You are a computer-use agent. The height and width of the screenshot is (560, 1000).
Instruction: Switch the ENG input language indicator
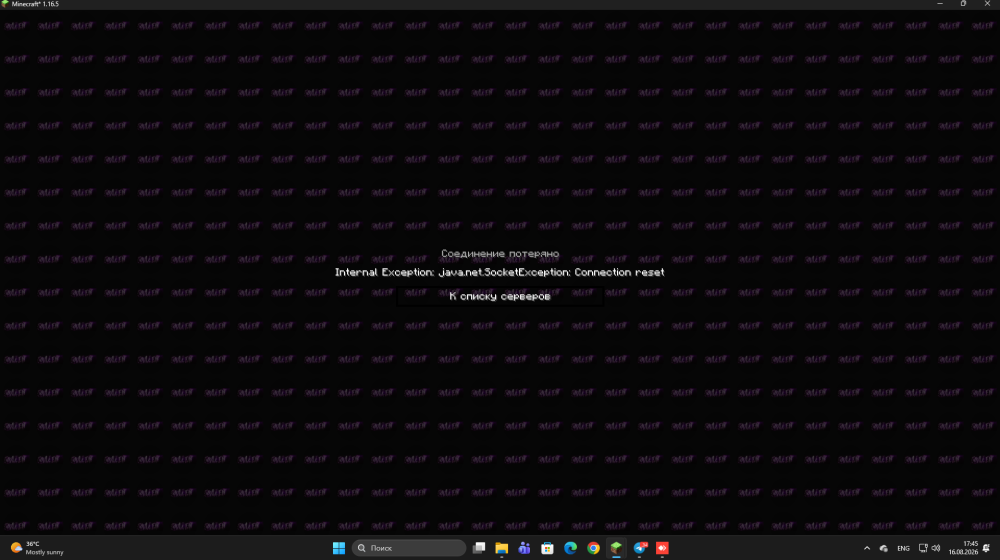903,549
